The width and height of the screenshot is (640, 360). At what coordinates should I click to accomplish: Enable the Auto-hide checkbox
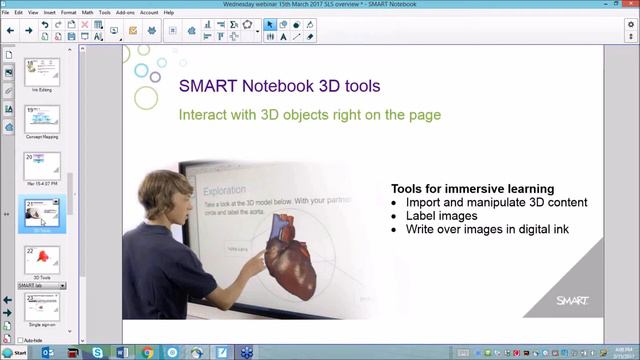(x=20, y=340)
